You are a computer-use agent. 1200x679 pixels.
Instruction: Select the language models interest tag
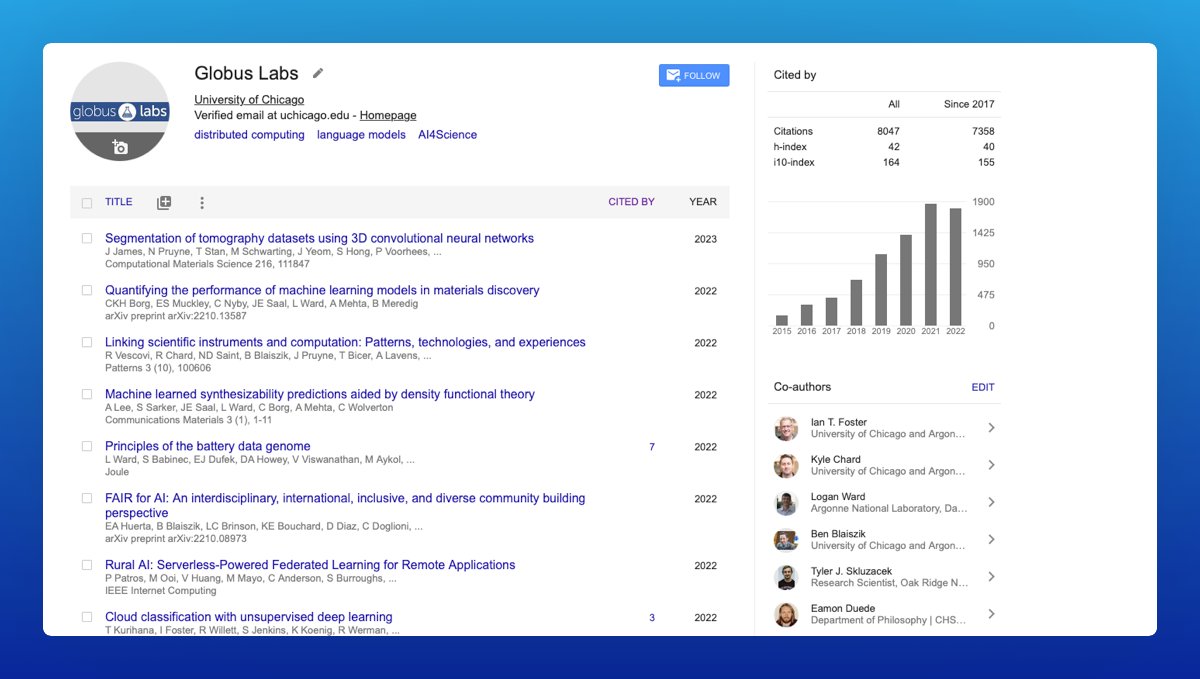click(x=361, y=135)
